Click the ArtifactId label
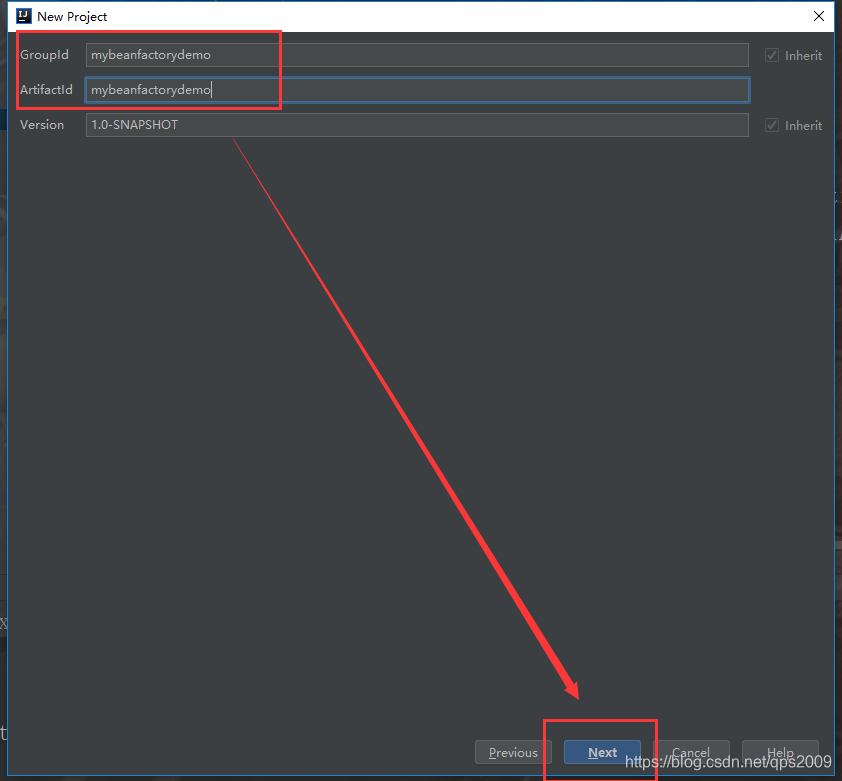Viewport: 842px width, 781px height. [46, 90]
